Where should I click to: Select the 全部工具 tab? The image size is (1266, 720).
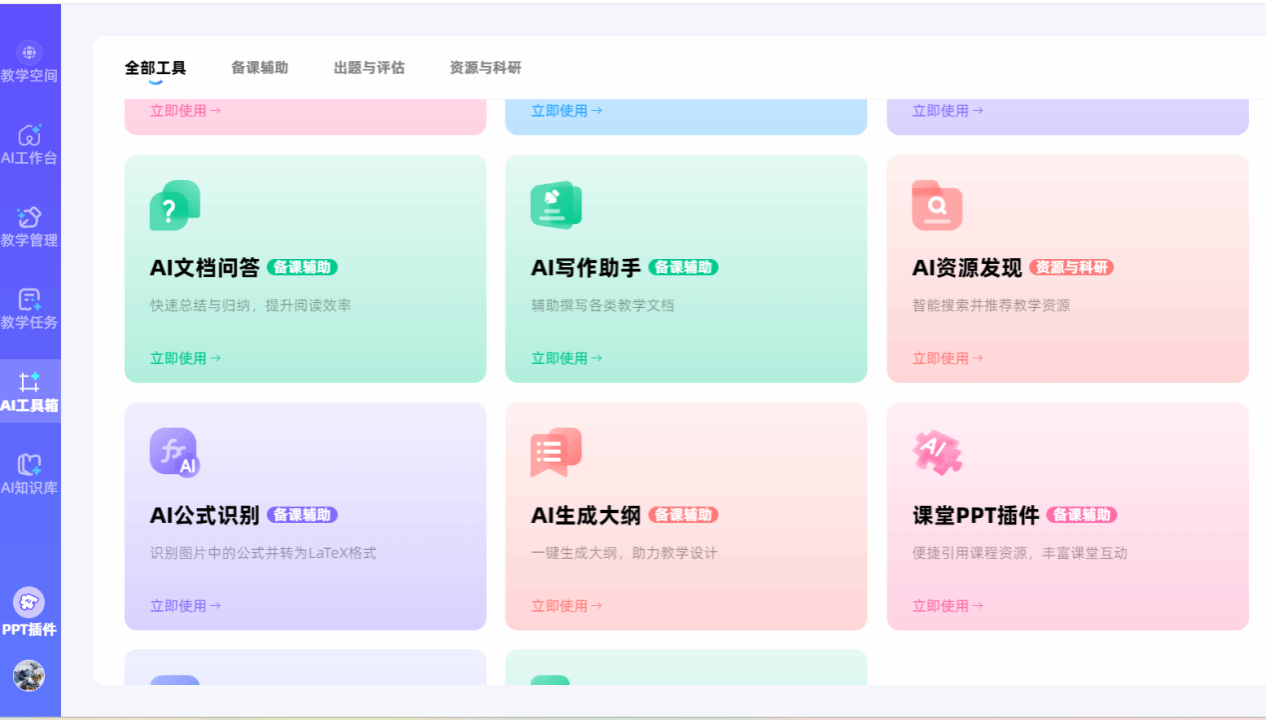[155, 68]
